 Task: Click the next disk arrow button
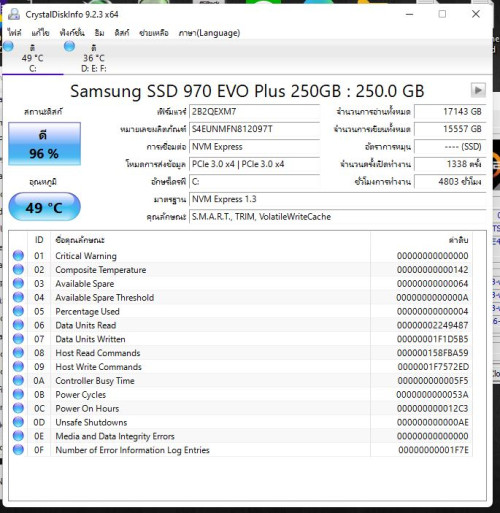point(478,90)
